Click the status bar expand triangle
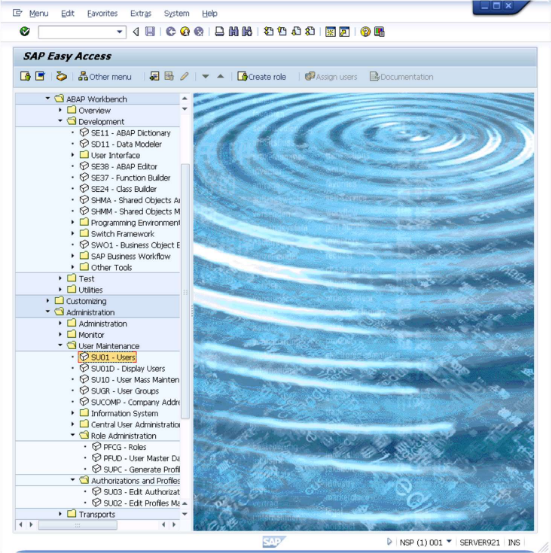 point(389,542)
